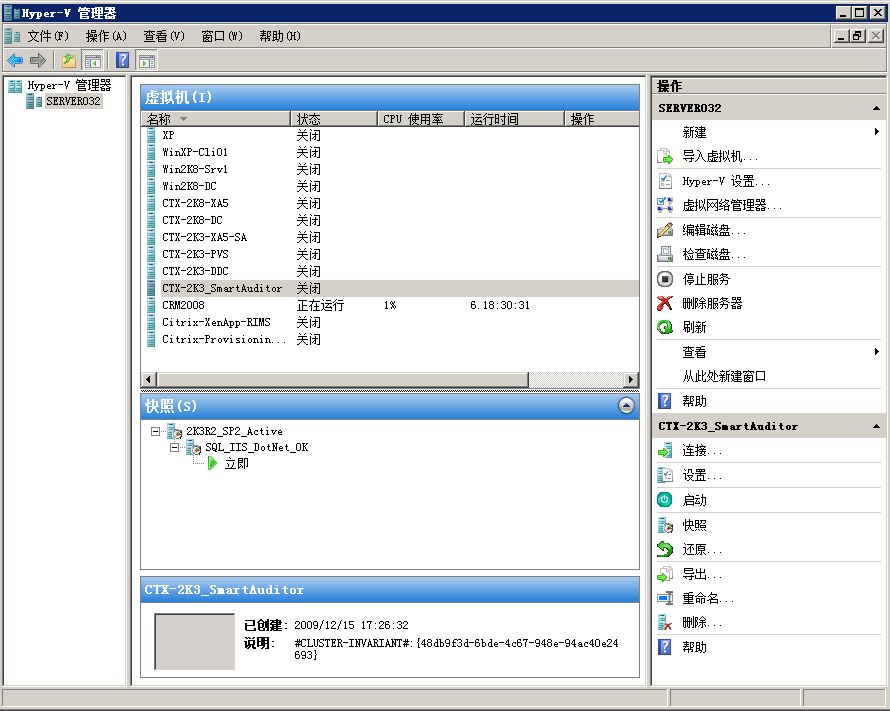Open the 文件(F) menu
This screenshot has width=890, height=711.
(x=48, y=36)
